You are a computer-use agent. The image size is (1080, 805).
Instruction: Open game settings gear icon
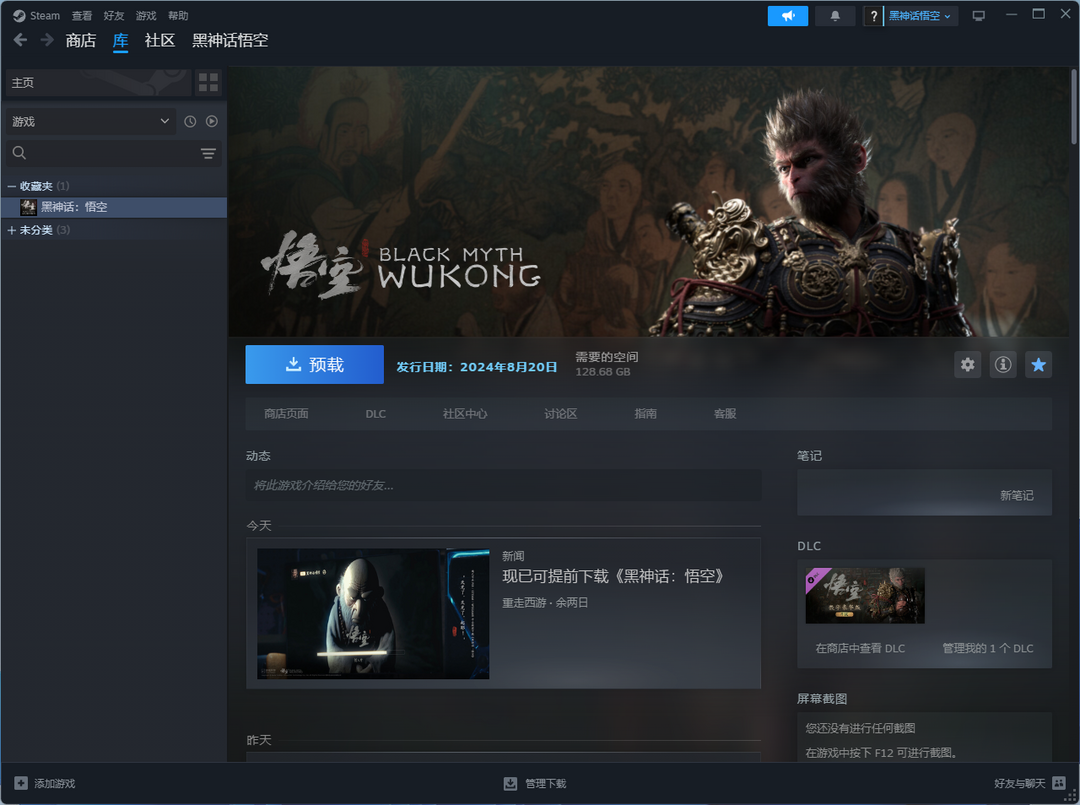click(967, 365)
